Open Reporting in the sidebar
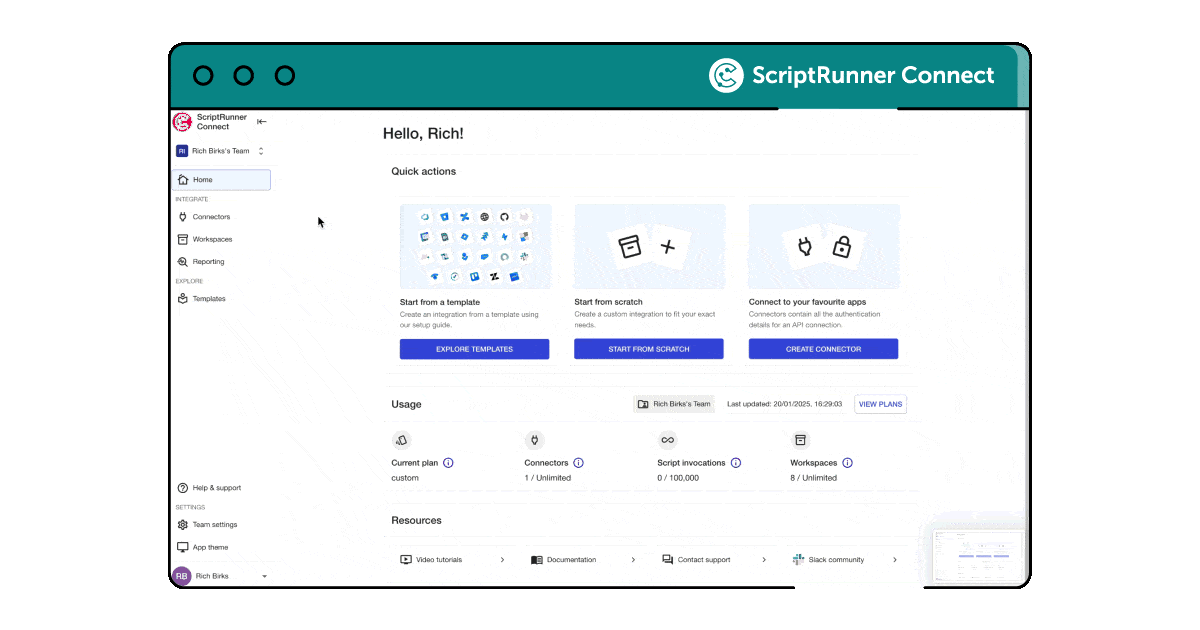1200x630 pixels. point(221,262)
